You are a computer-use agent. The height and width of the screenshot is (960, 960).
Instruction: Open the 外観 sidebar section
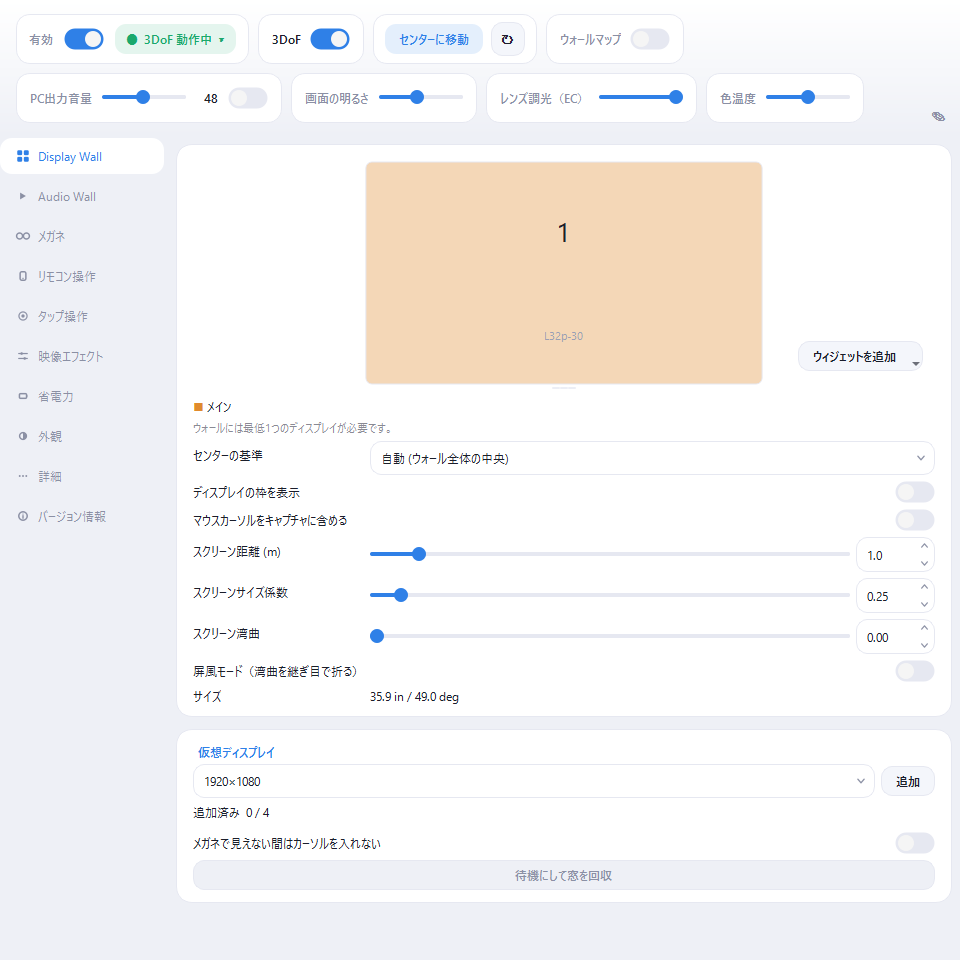pos(82,436)
